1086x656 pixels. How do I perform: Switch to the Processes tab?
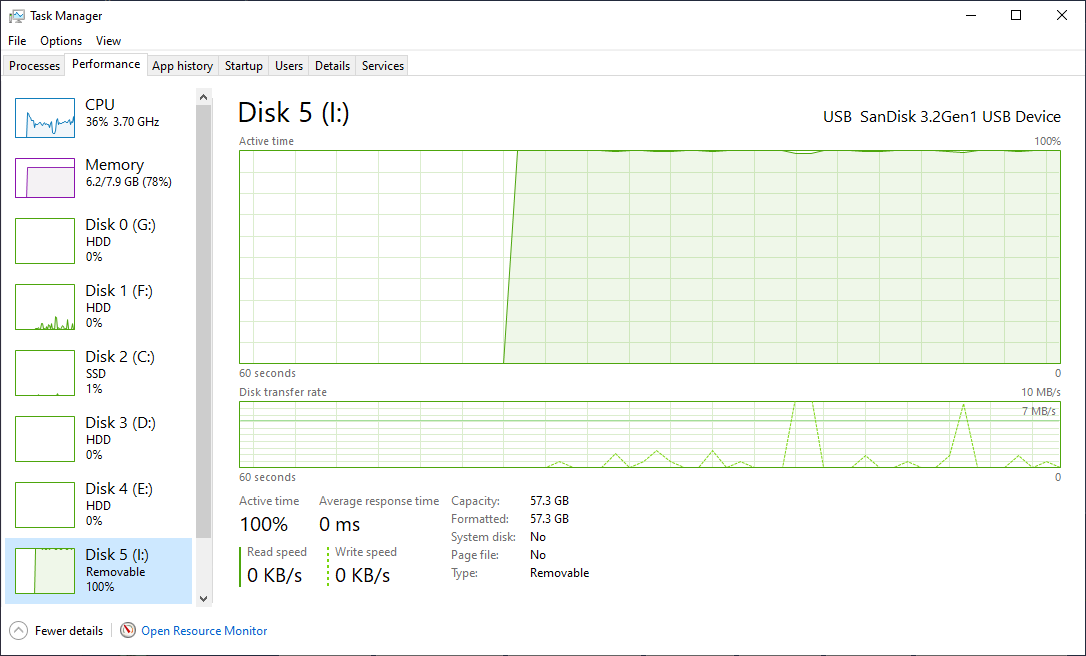point(34,66)
